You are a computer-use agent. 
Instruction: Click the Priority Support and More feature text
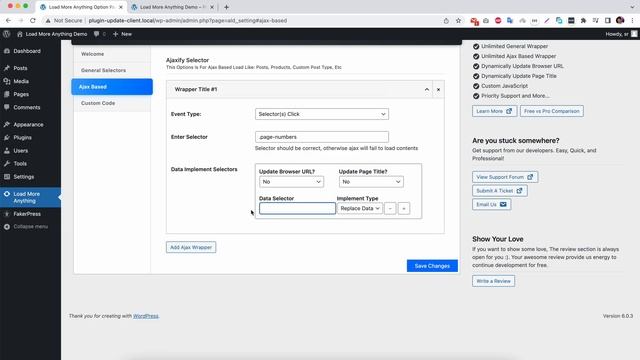pos(515,96)
